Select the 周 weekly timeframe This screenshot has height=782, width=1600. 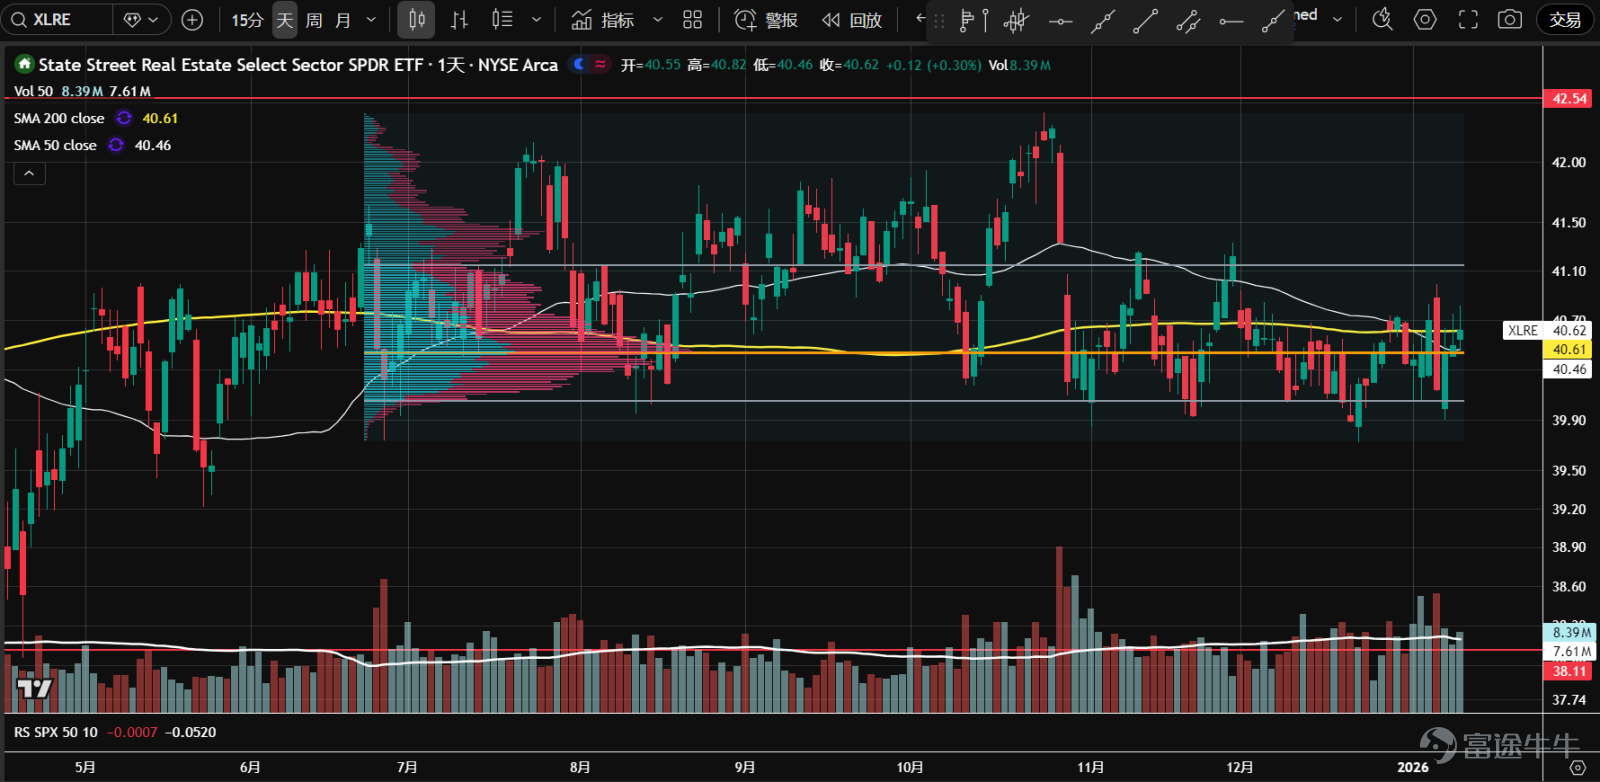(313, 20)
